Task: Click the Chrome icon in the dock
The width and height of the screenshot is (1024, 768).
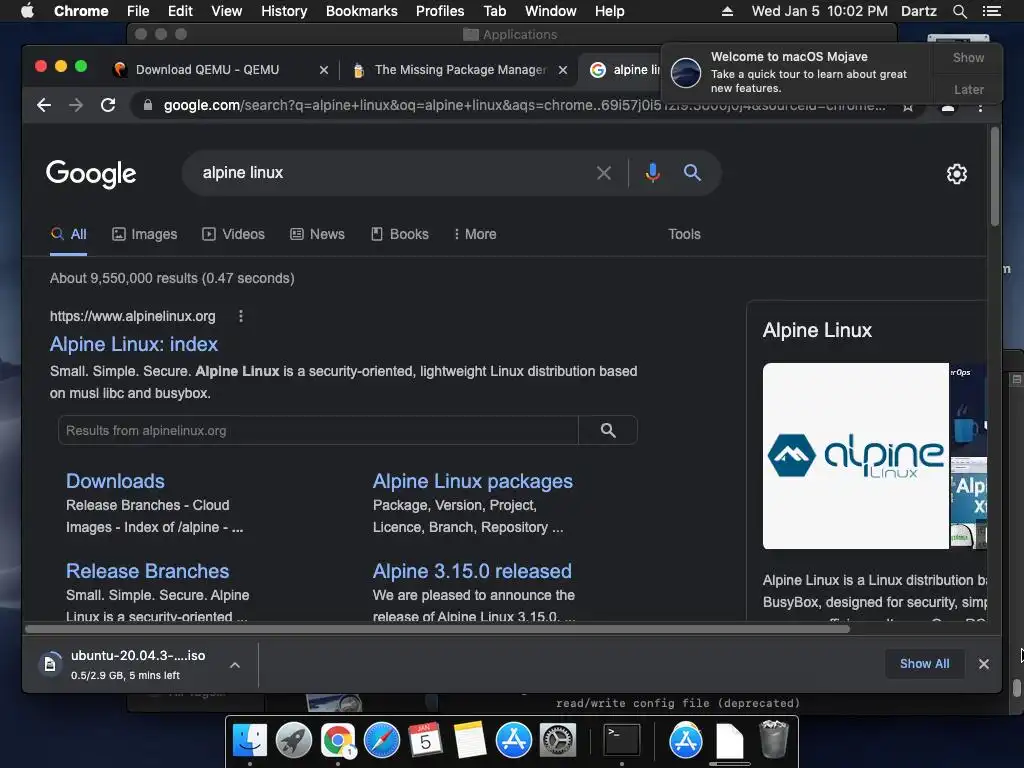Action: click(x=338, y=740)
